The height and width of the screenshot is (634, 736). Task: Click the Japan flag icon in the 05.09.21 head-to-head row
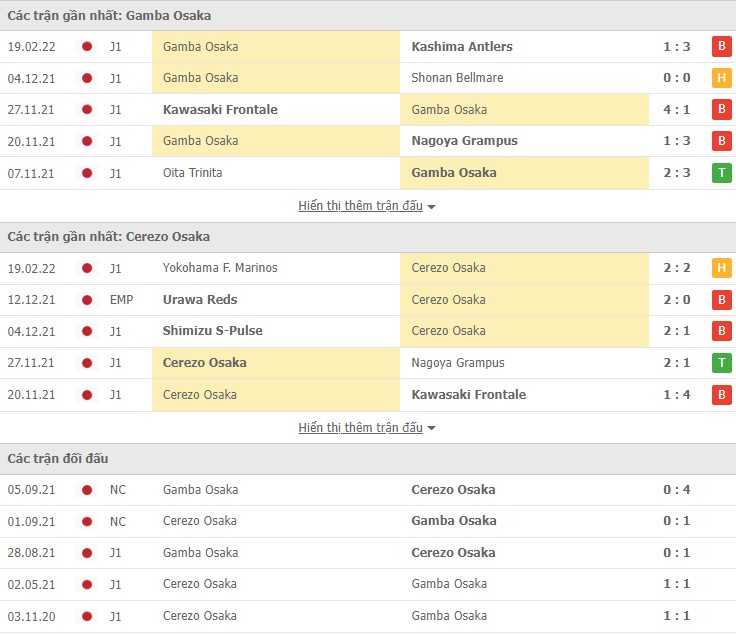87,490
